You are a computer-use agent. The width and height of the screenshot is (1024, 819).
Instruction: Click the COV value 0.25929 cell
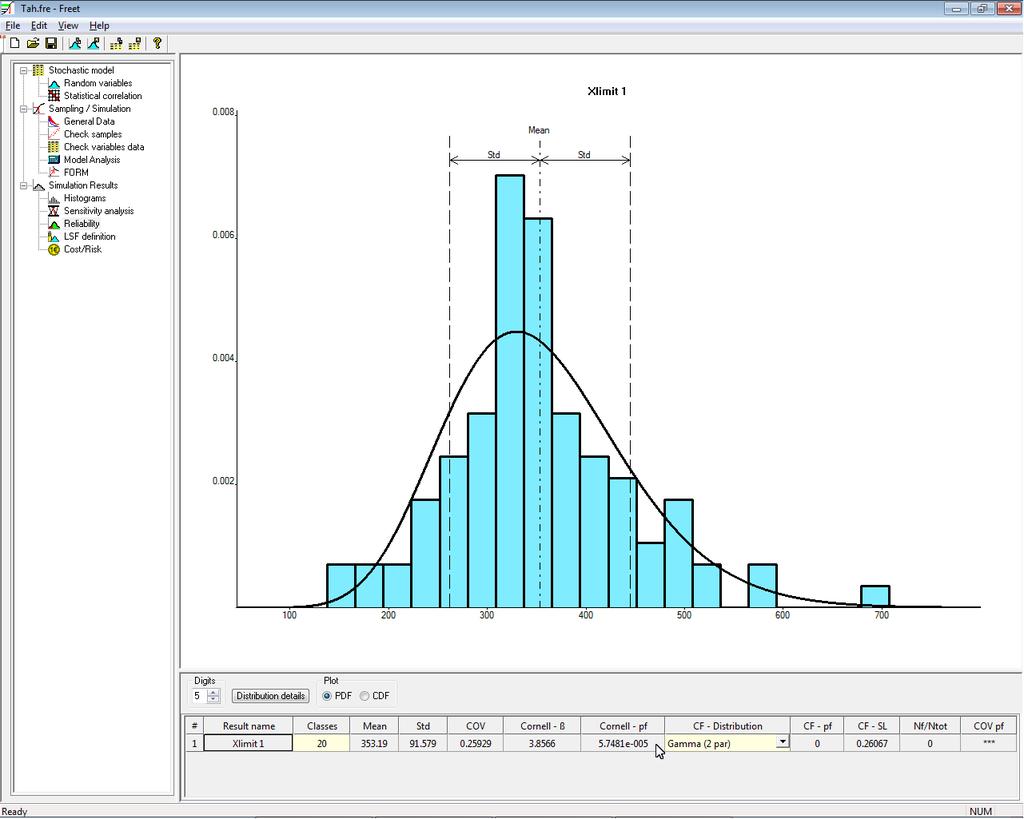coord(475,743)
